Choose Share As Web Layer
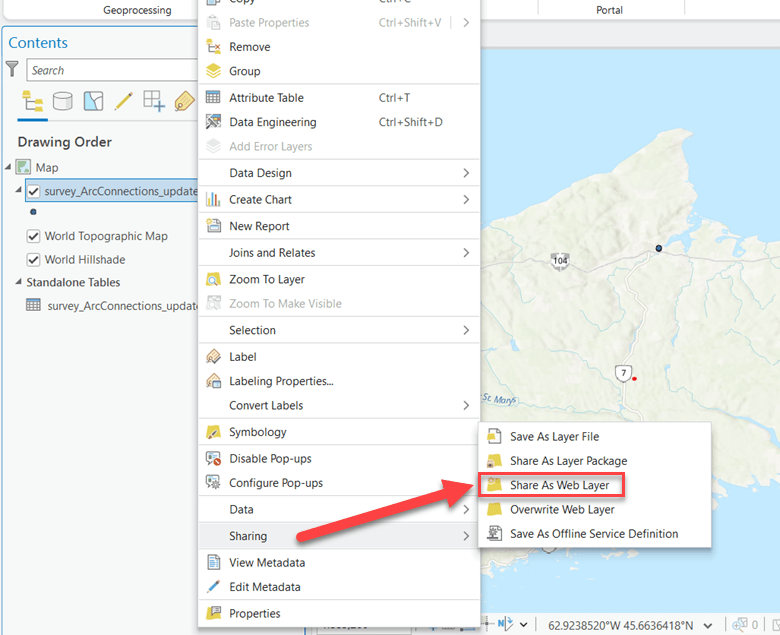 point(551,485)
